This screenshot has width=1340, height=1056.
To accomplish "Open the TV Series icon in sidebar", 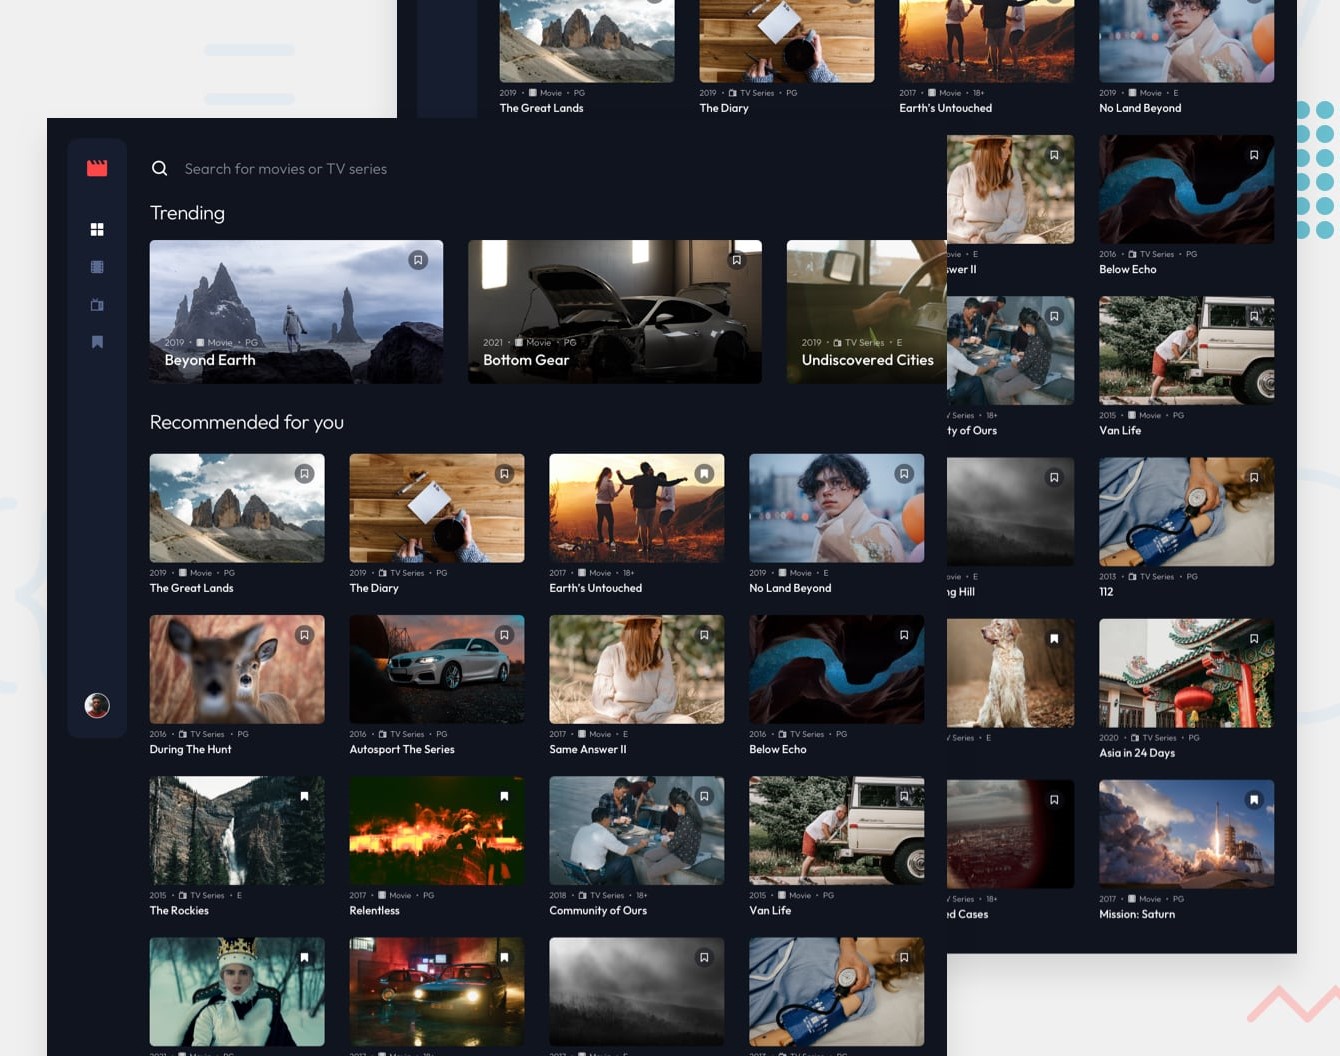I will [97, 305].
